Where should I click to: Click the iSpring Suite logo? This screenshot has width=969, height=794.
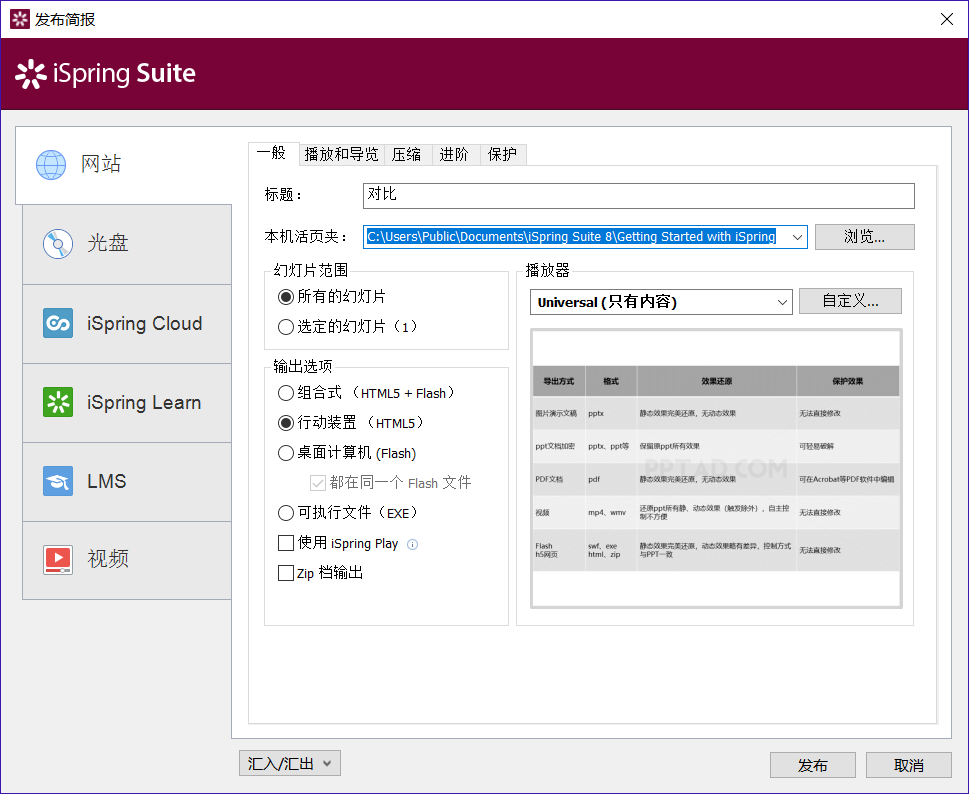(105, 74)
